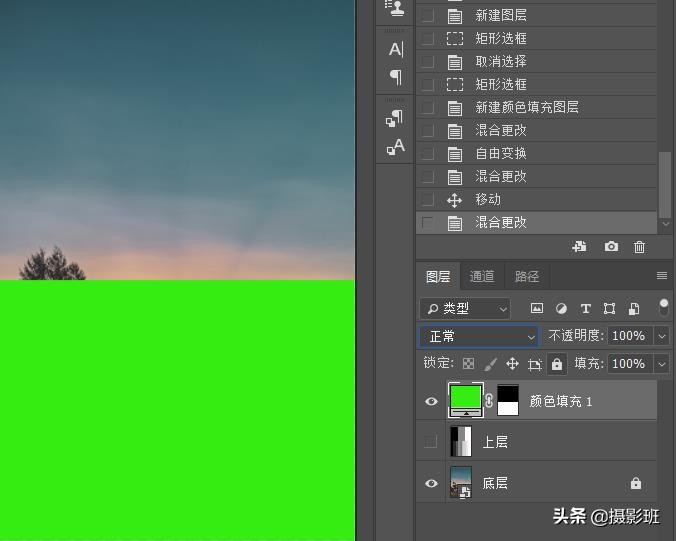The width and height of the screenshot is (676, 541).
Task: Open the 类型 layer filter dropdown
Action: pyautogui.click(x=465, y=309)
